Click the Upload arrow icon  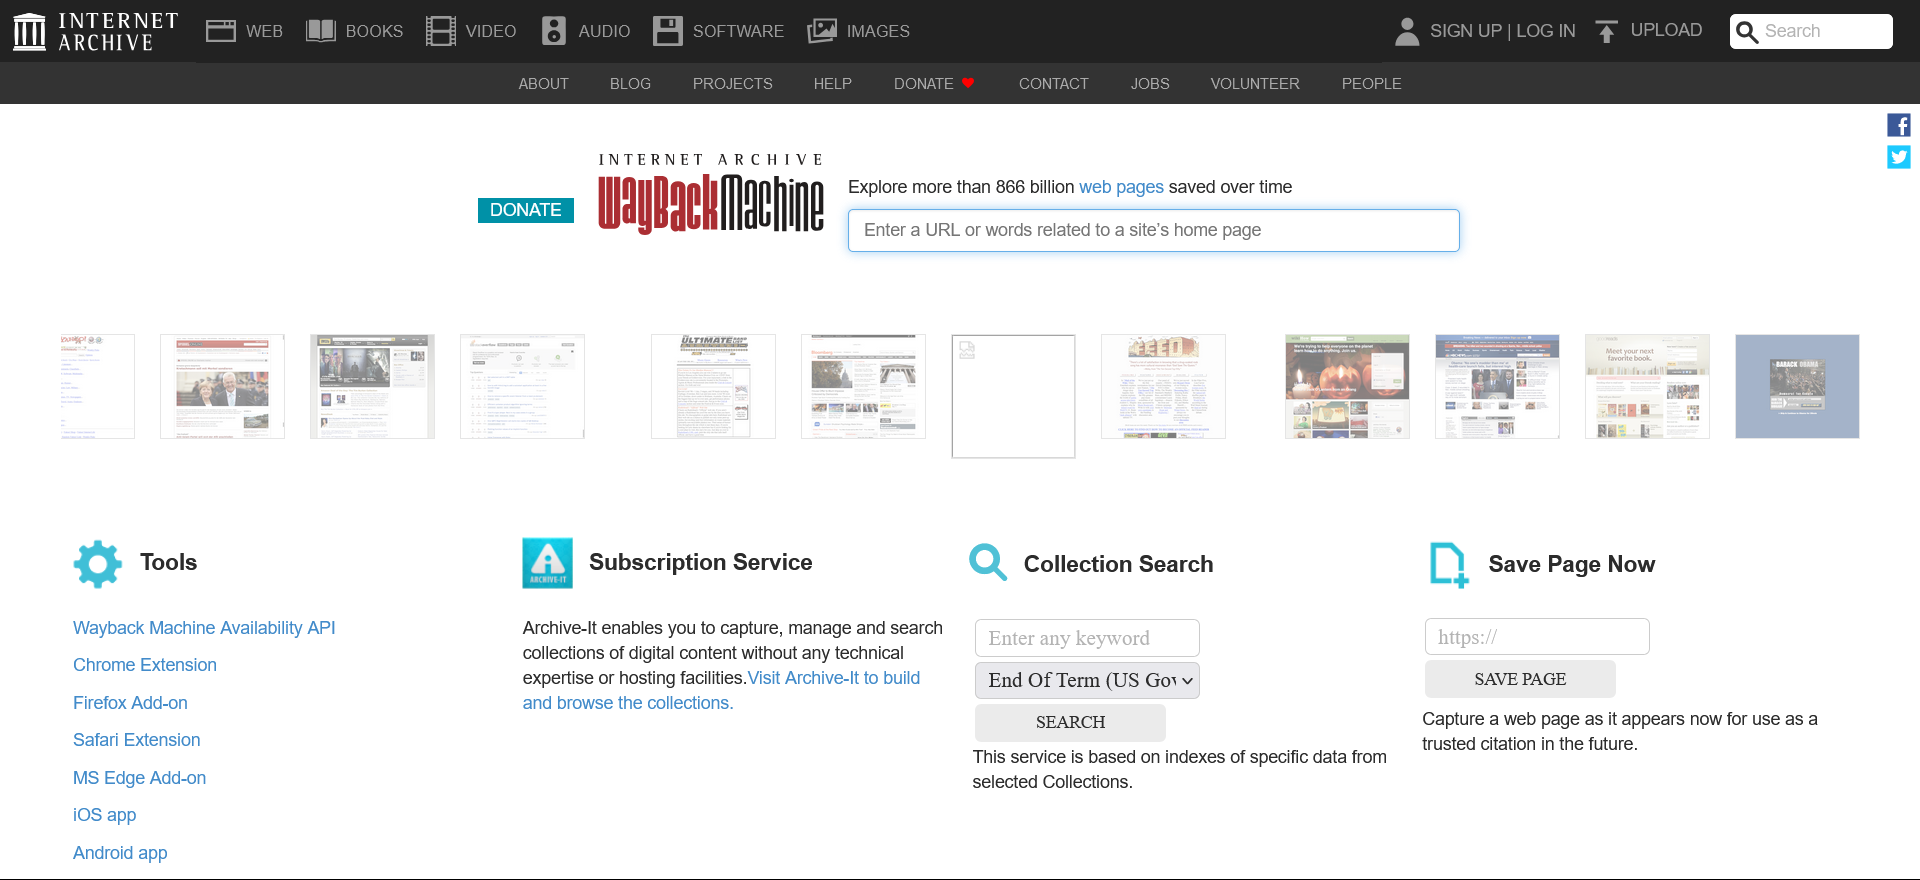pyautogui.click(x=1606, y=31)
